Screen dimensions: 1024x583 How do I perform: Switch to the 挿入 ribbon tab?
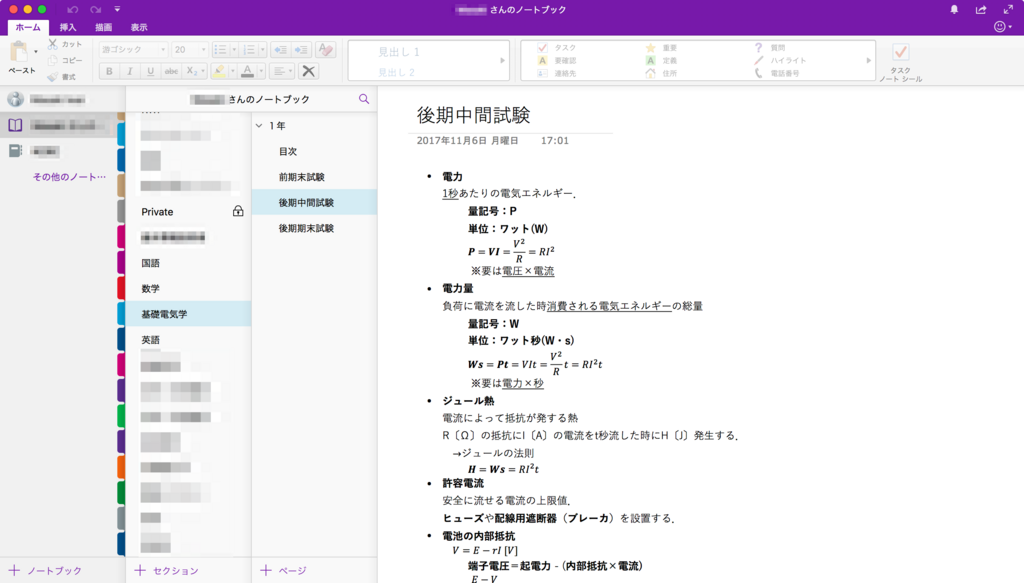68,27
